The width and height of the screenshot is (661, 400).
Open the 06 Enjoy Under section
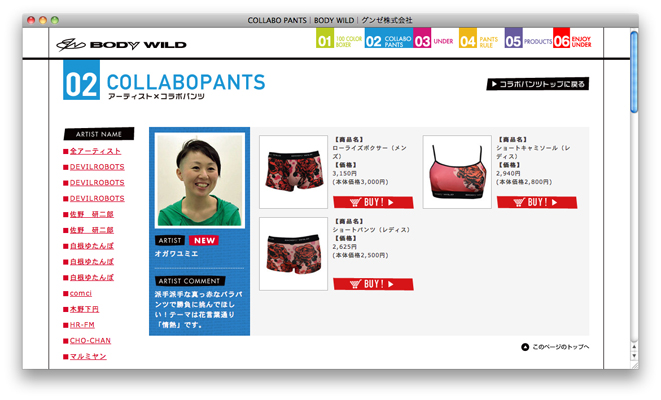[x=572, y=41]
